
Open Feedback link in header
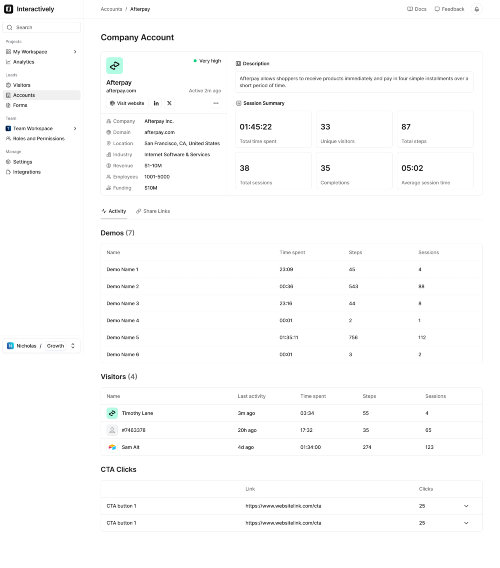449,9
